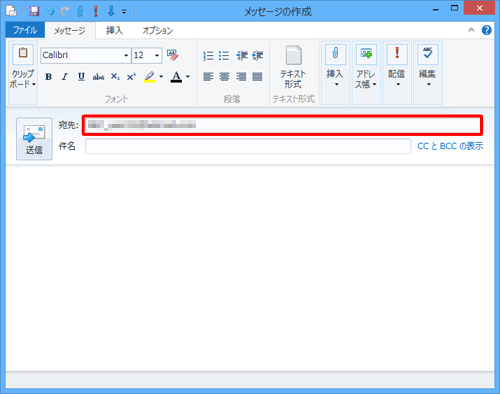Open the ファイル menu tab
Screen dimensions: 500x394
25,30
